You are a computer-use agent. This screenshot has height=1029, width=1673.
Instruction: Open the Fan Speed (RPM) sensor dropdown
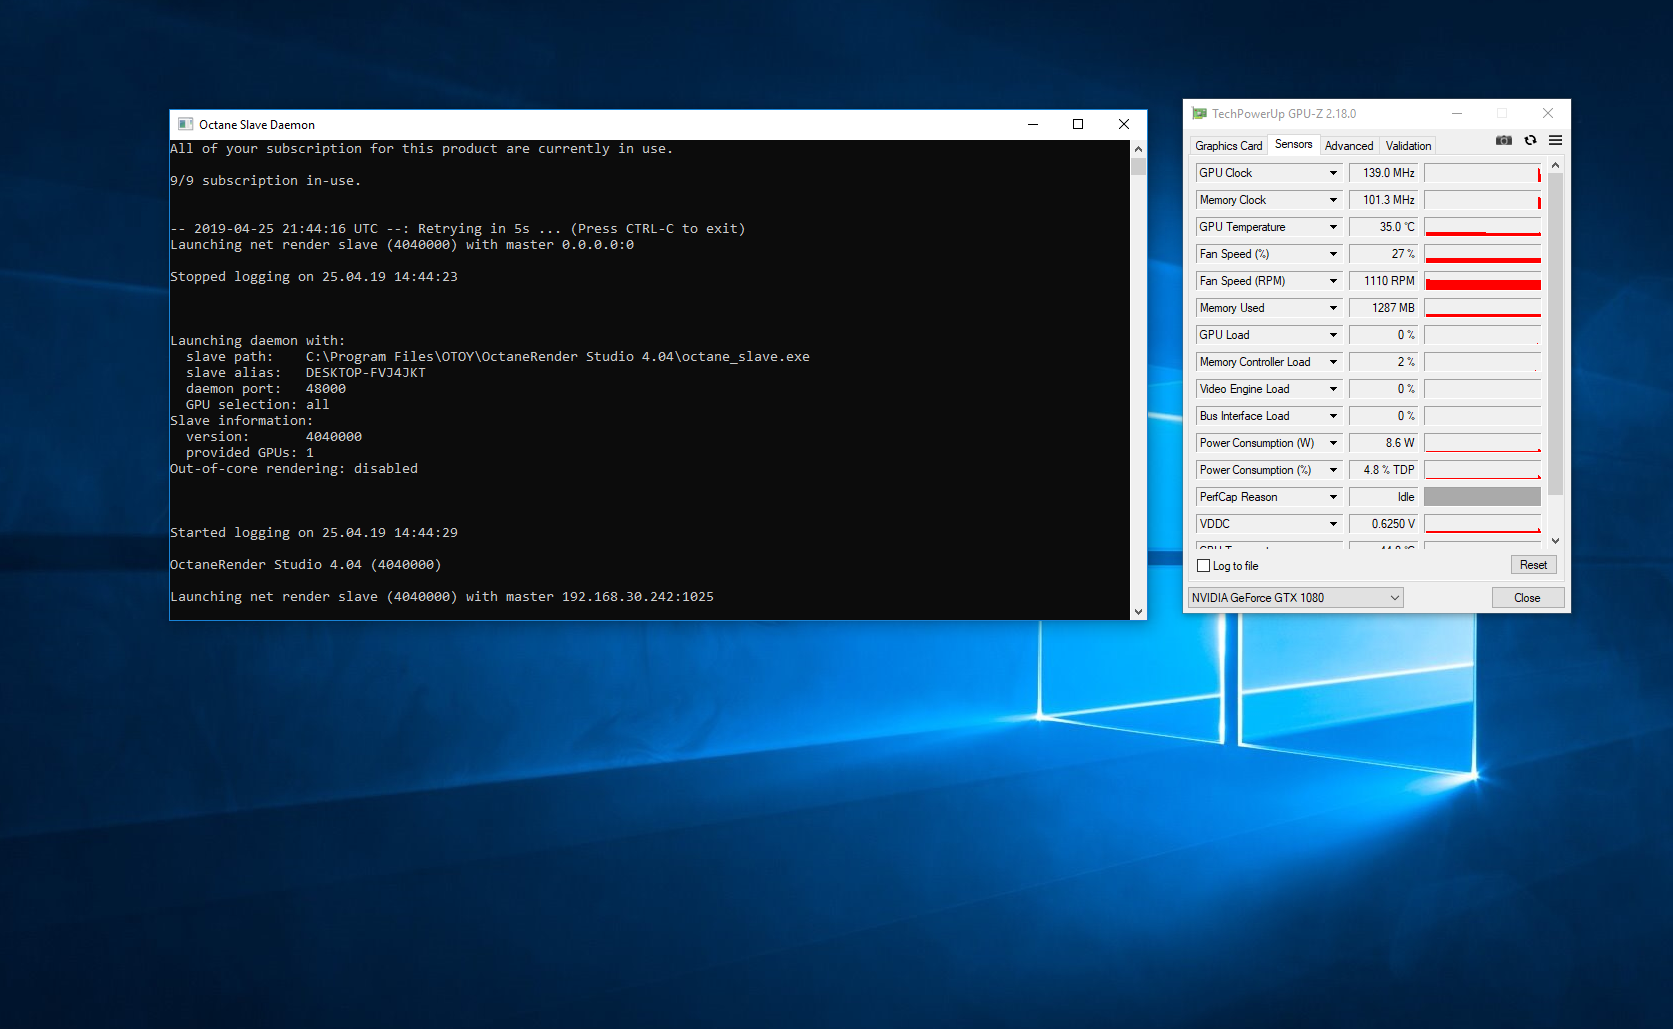[x=1333, y=281]
